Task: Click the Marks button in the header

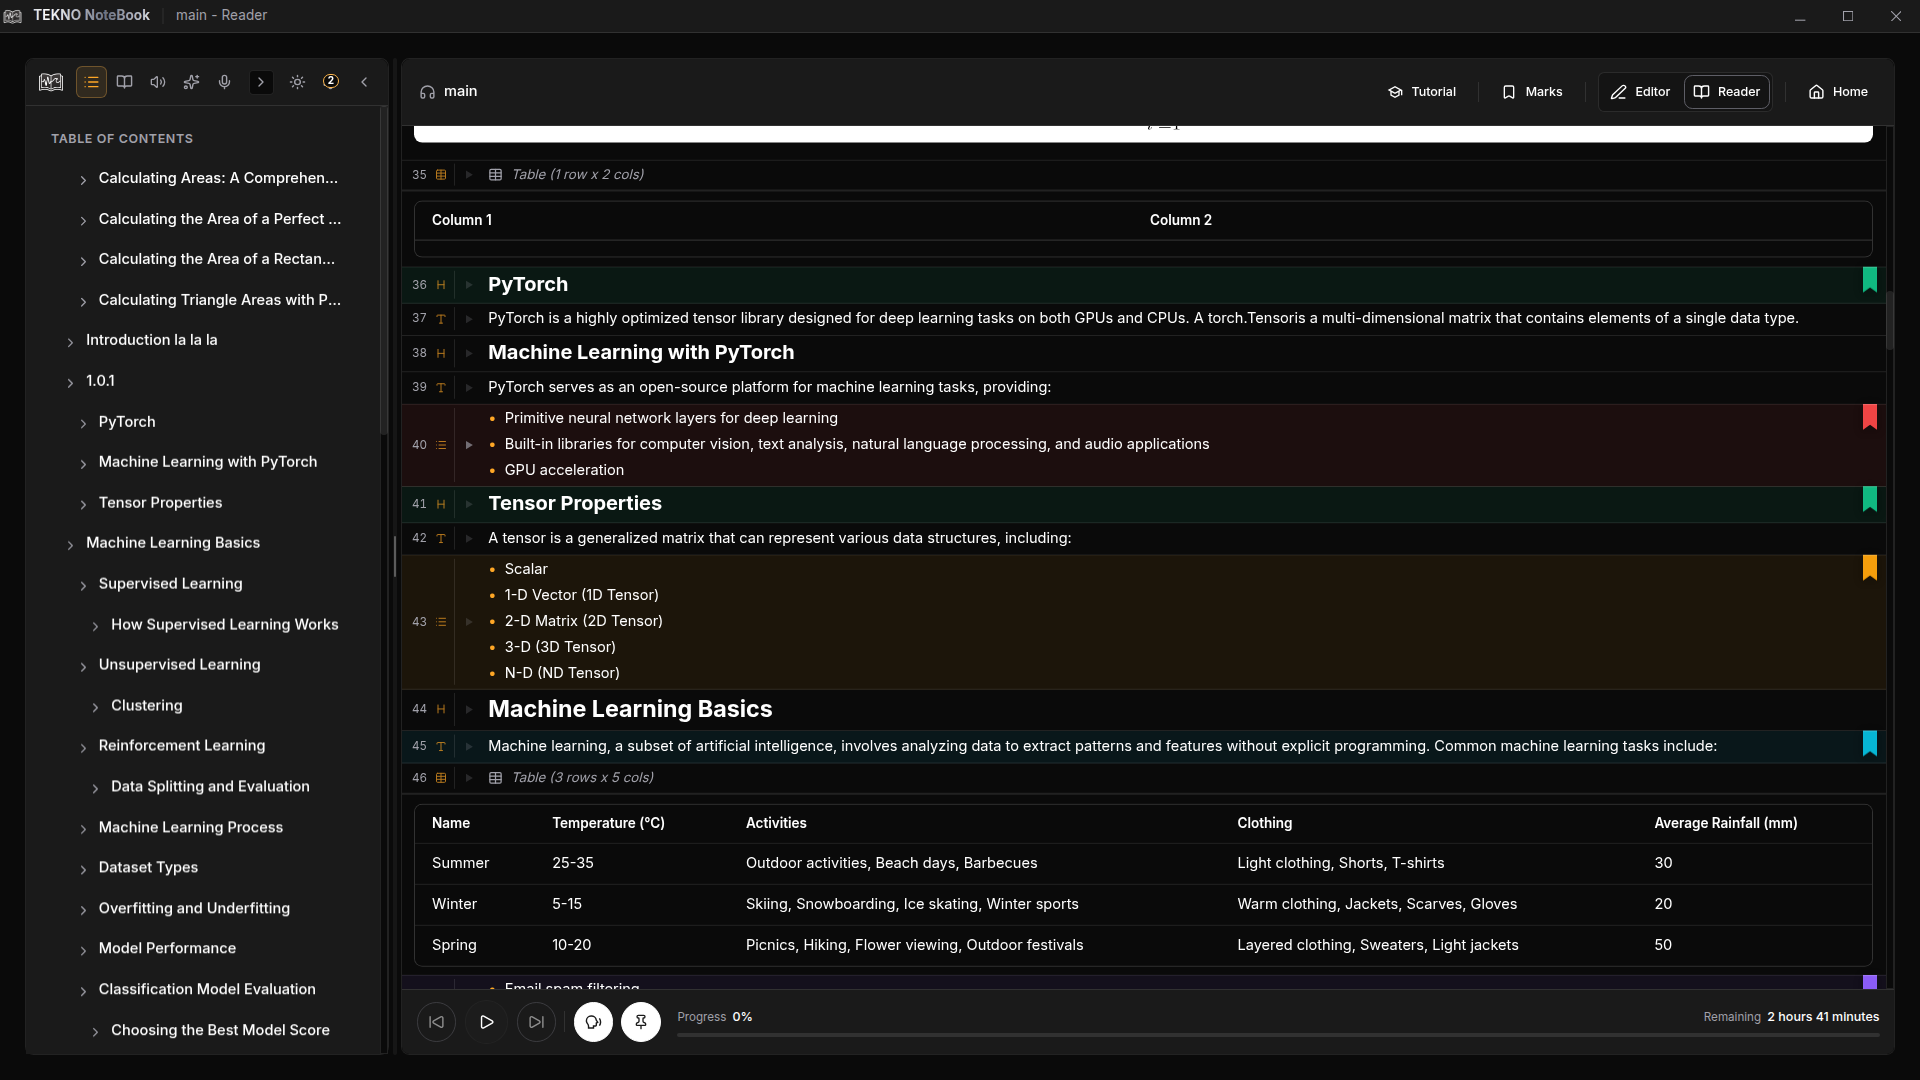Action: tap(1532, 91)
